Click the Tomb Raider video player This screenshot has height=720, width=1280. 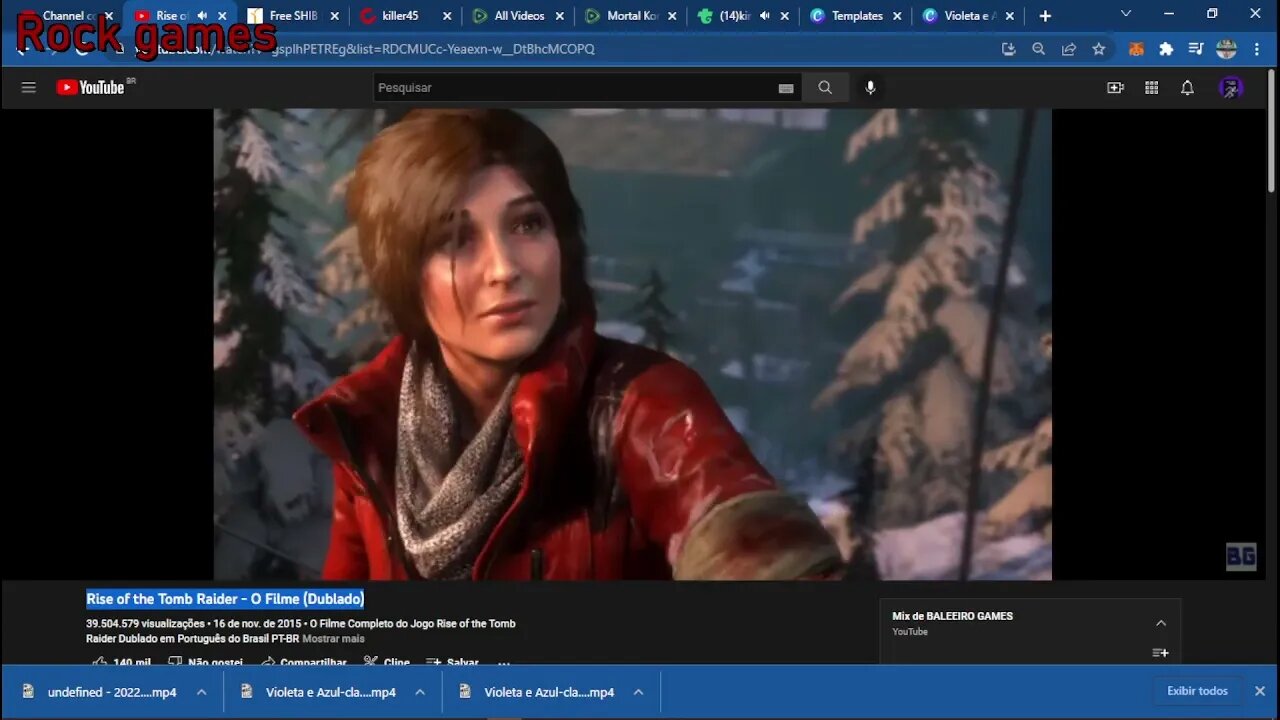tap(632, 344)
